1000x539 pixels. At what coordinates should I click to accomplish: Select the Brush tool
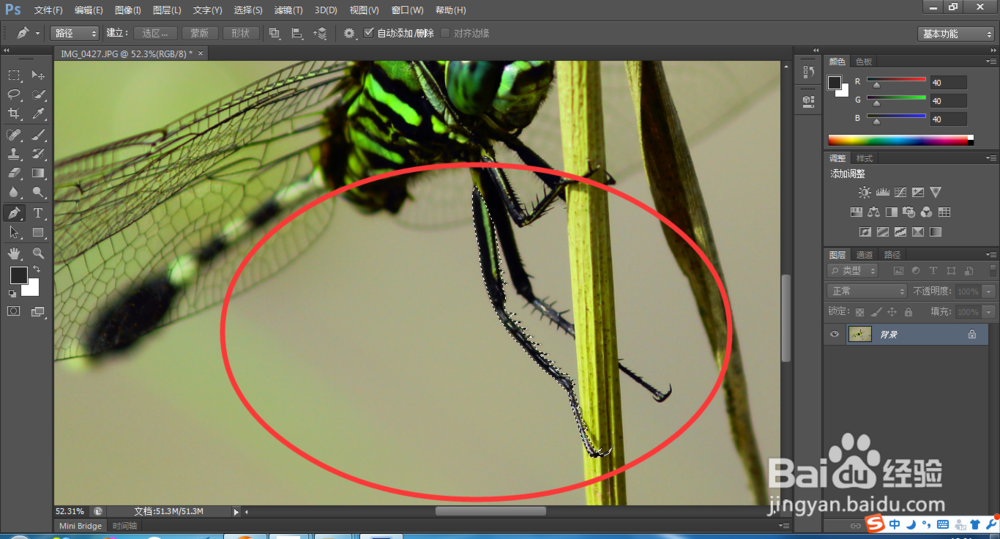[x=38, y=135]
